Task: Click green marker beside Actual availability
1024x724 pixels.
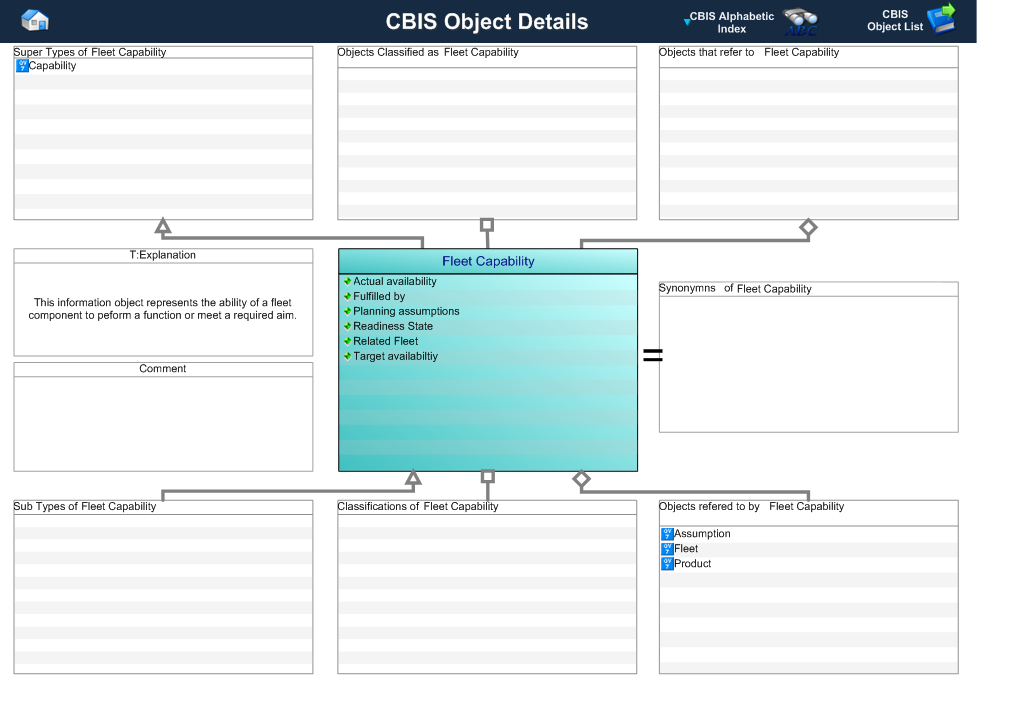Action: (347, 281)
